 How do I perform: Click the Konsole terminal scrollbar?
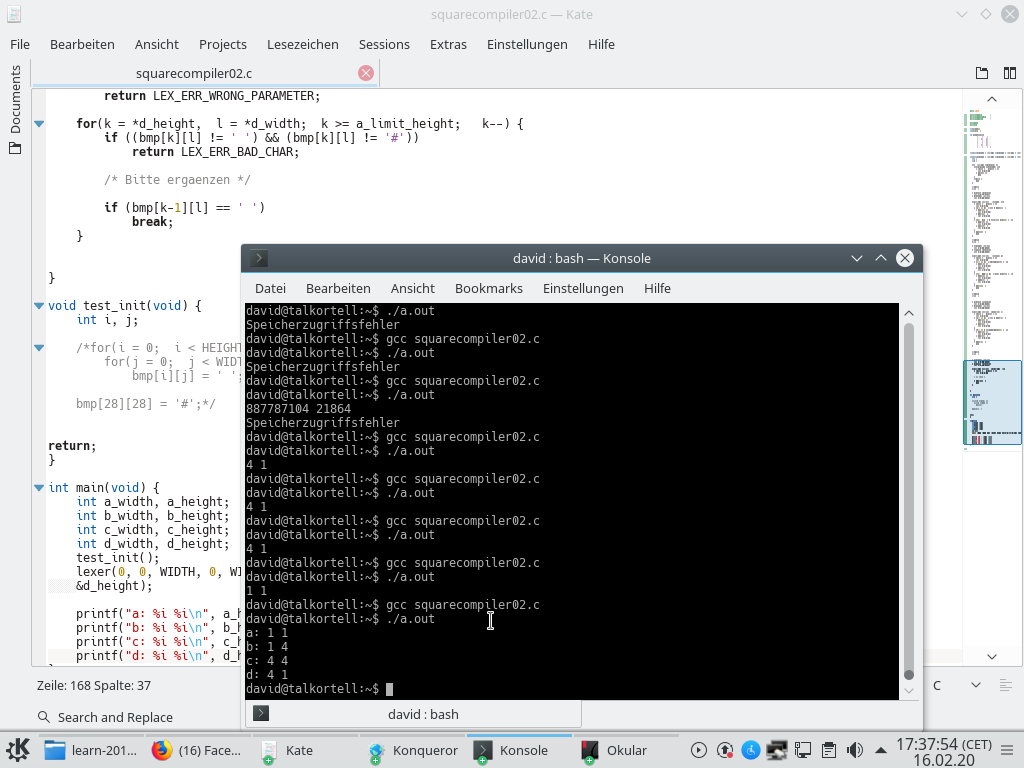tap(909, 500)
